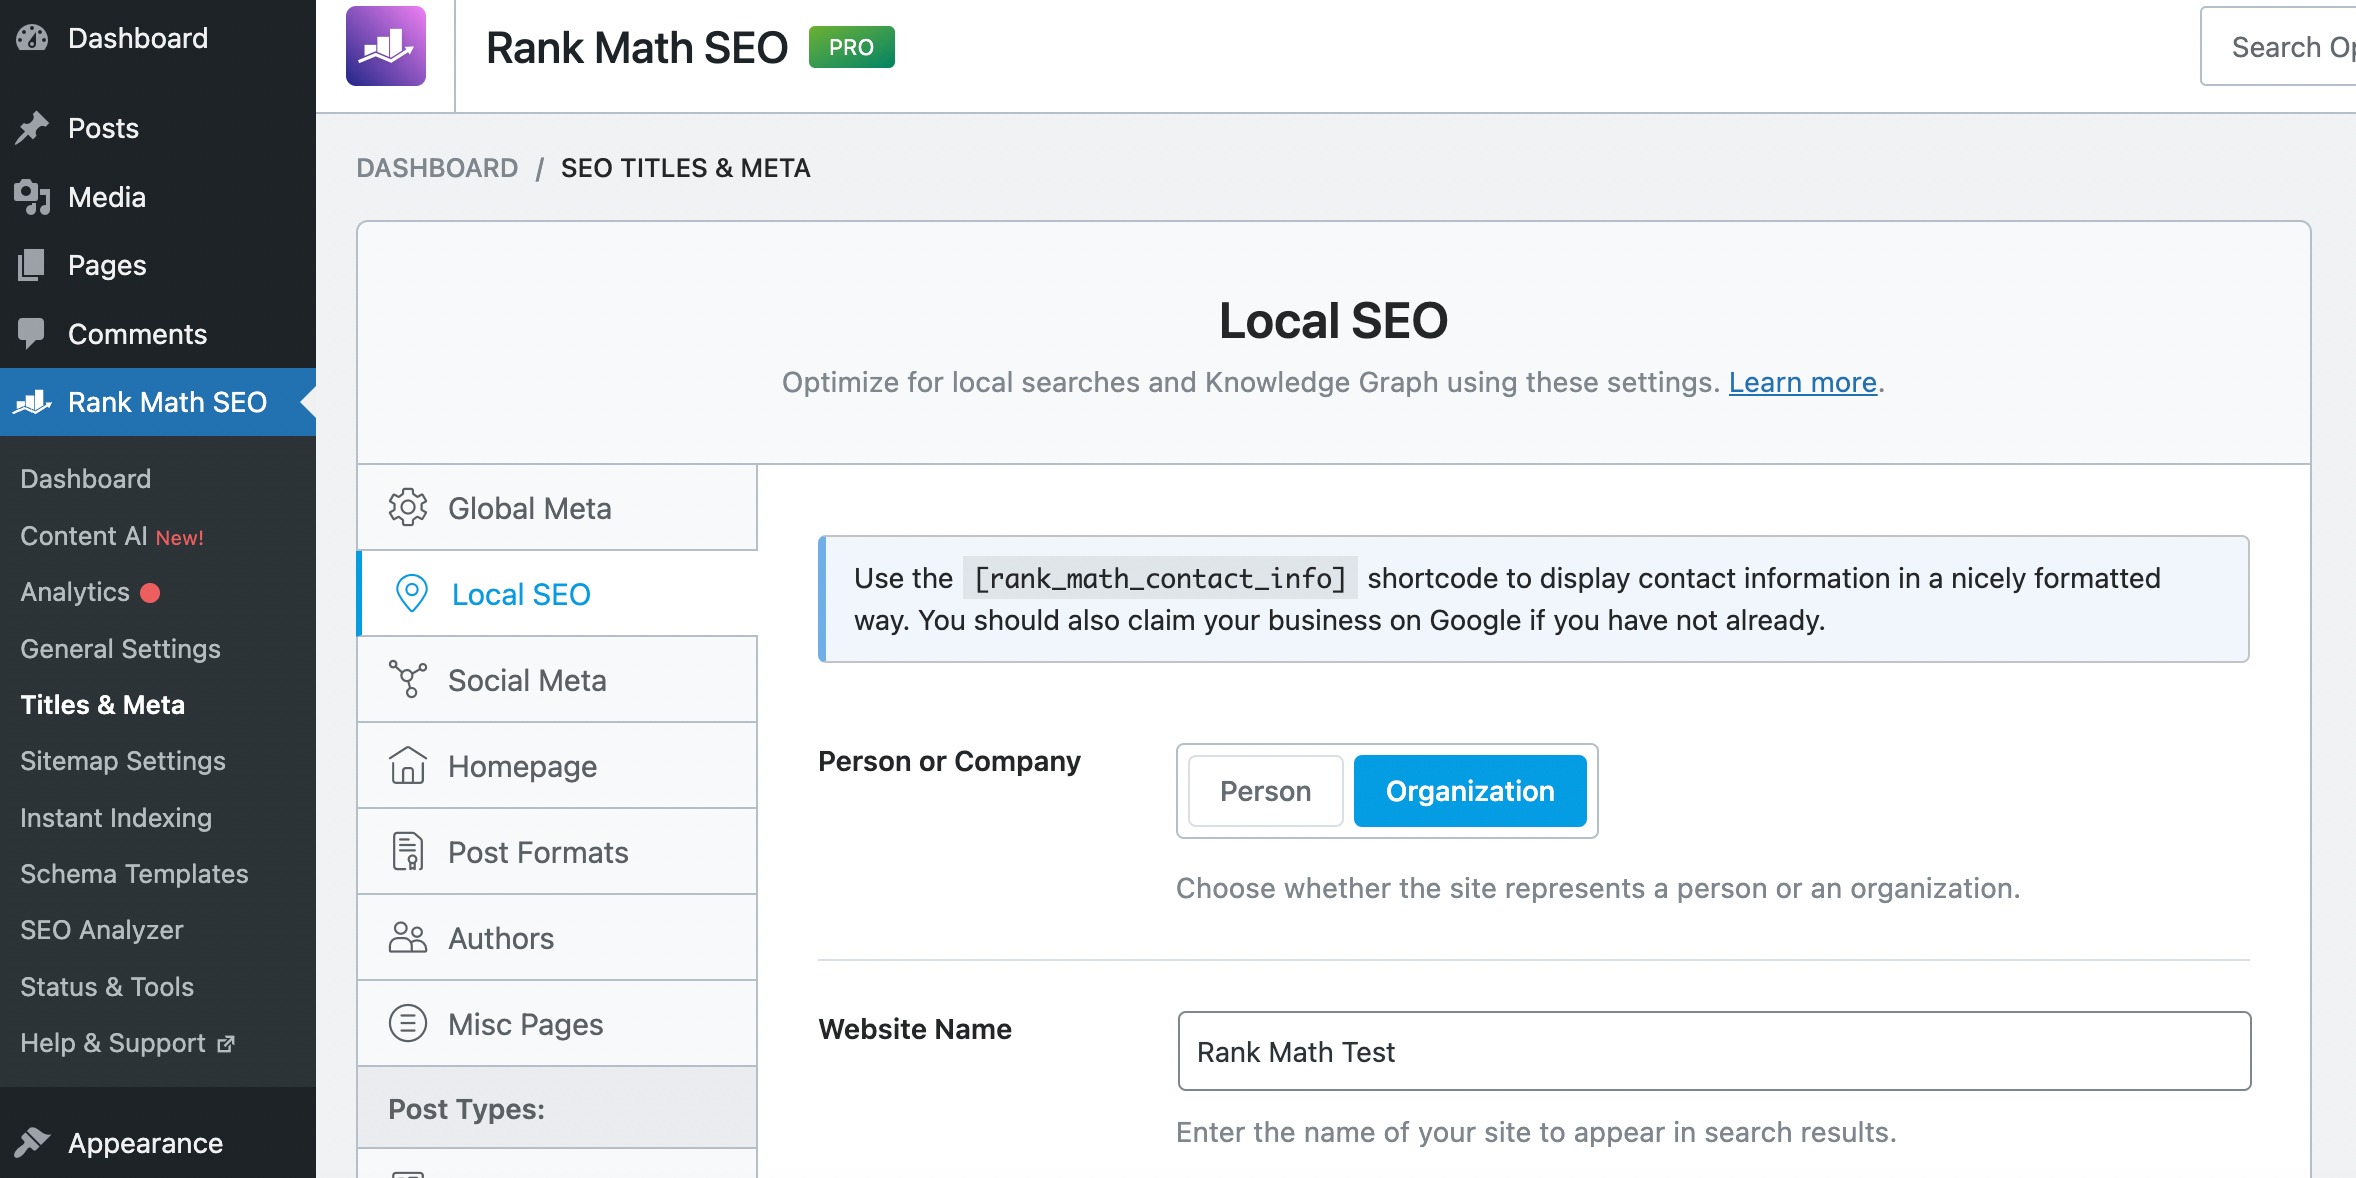The width and height of the screenshot is (2356, 1178).
Task: Click the Local SEO heading
Action: tap(1333, 321)
